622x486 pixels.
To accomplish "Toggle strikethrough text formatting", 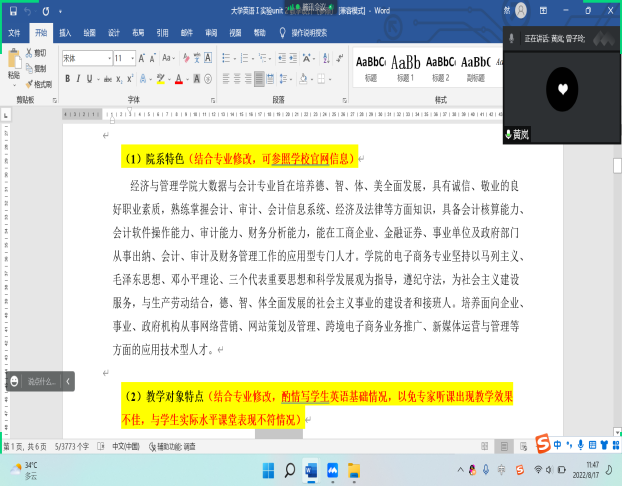I will tap(106, 76).
